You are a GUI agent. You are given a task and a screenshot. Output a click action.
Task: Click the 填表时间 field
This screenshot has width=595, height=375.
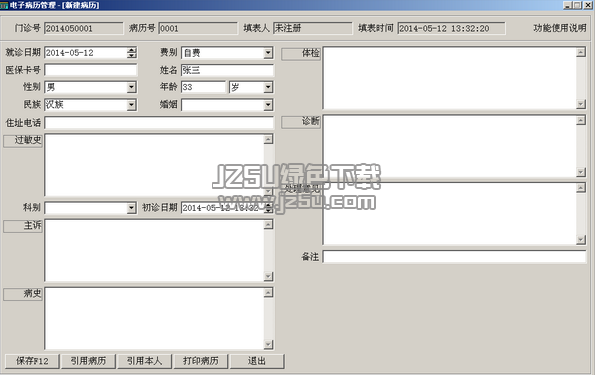(x=452, y=28)
